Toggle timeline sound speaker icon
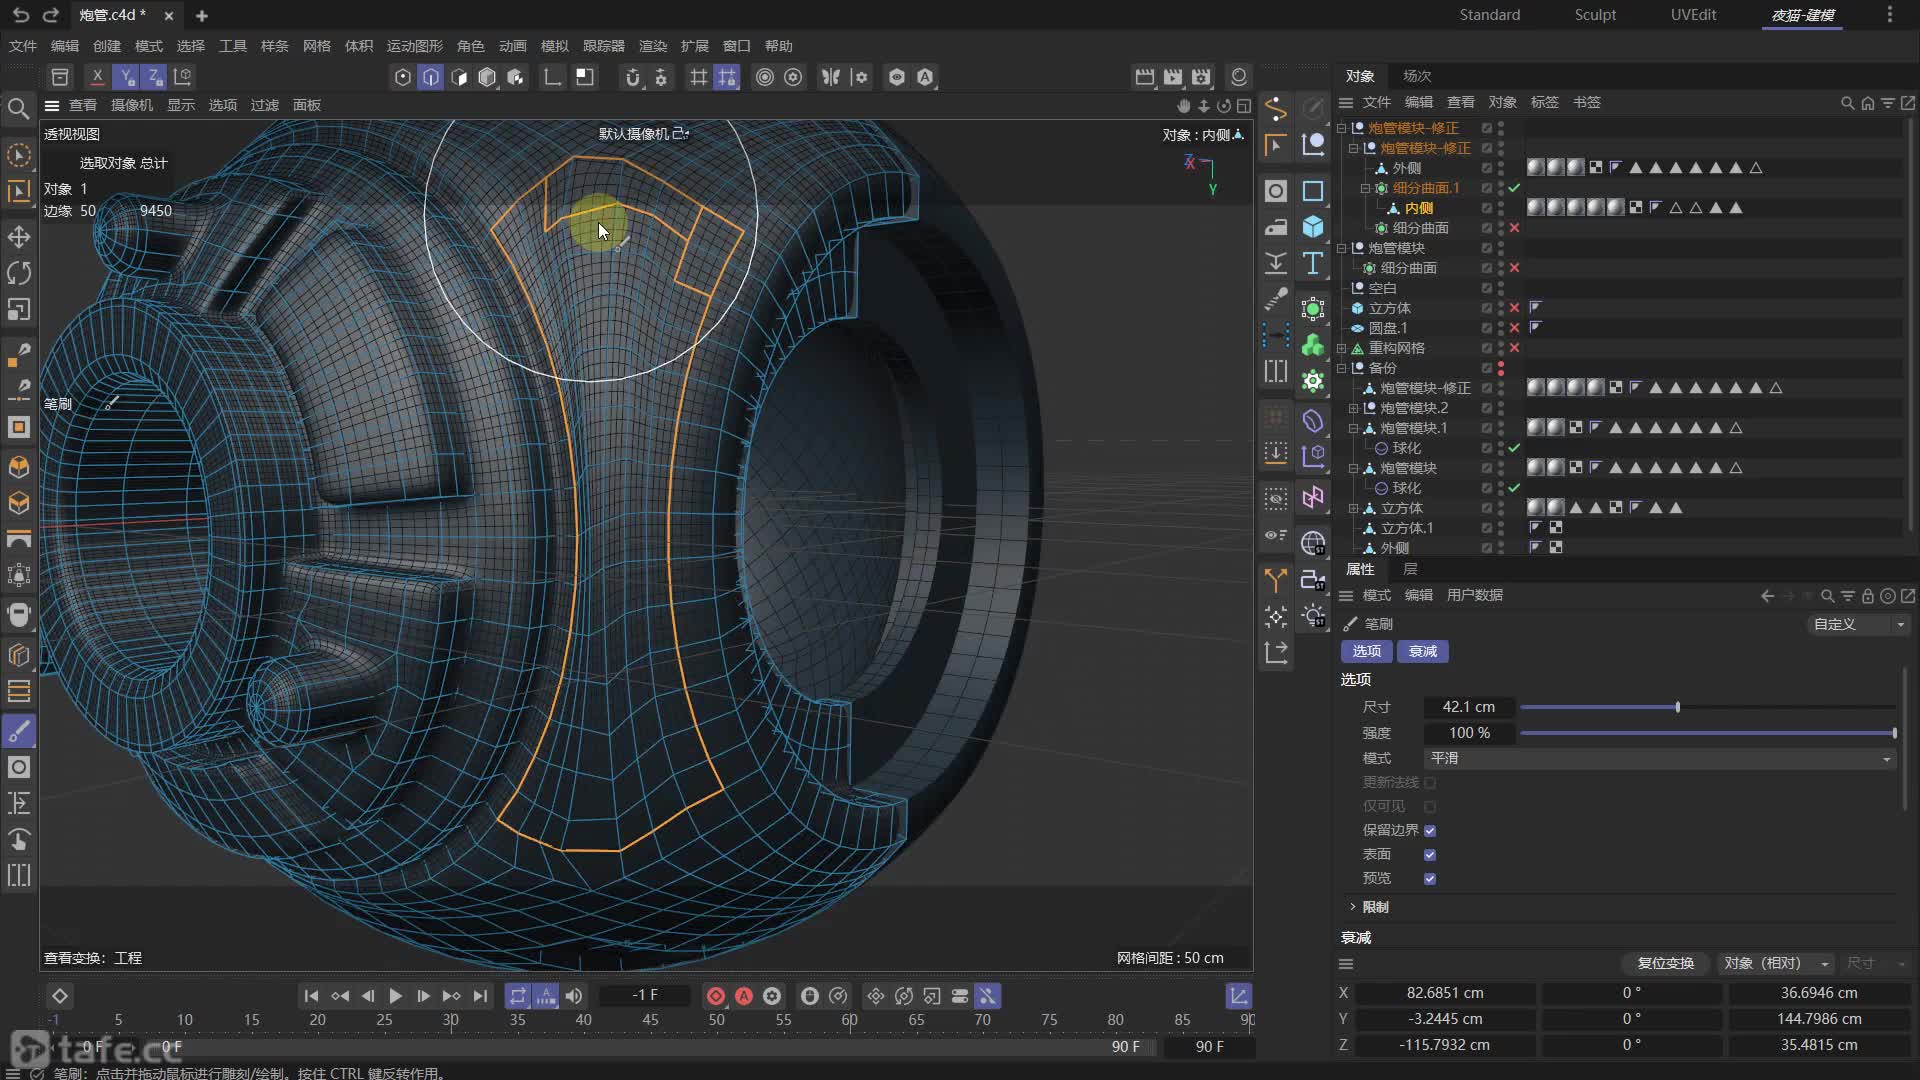 (574, 996)
